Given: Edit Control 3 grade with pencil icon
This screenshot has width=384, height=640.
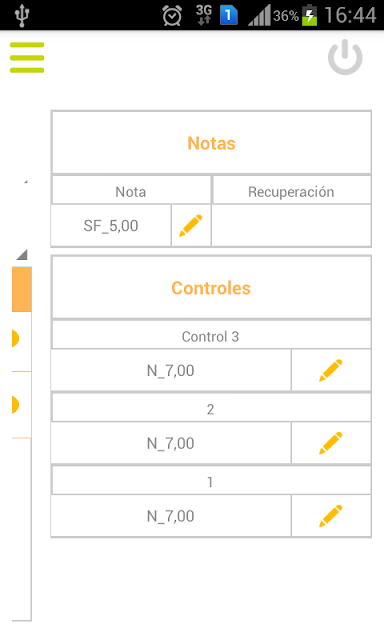Looking at the screenshot, I should click(331, 370).
